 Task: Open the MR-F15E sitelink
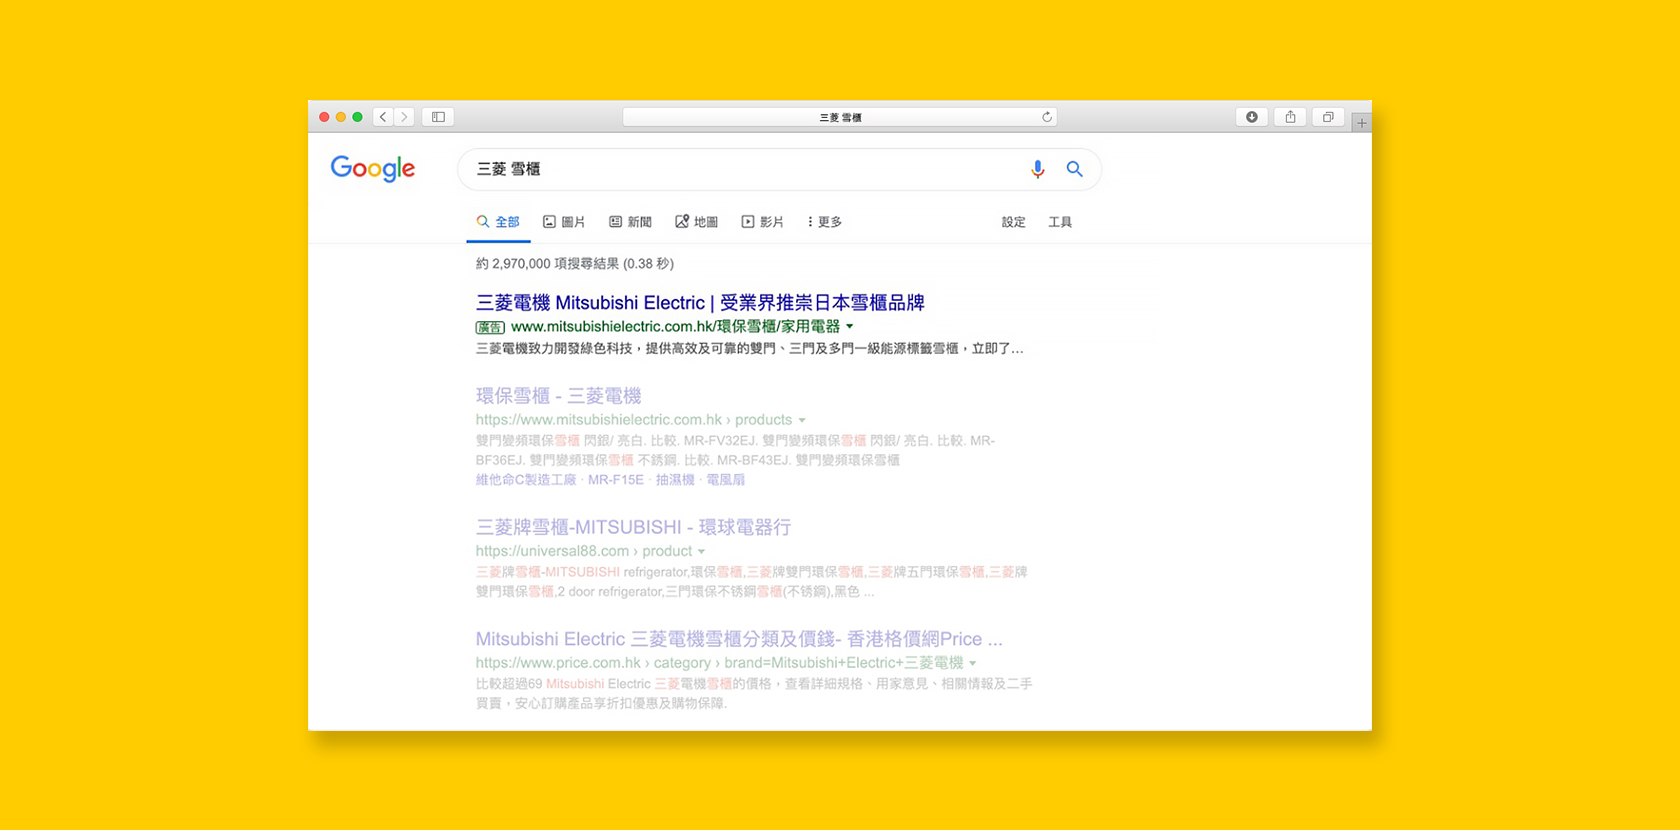click(616, 480)
